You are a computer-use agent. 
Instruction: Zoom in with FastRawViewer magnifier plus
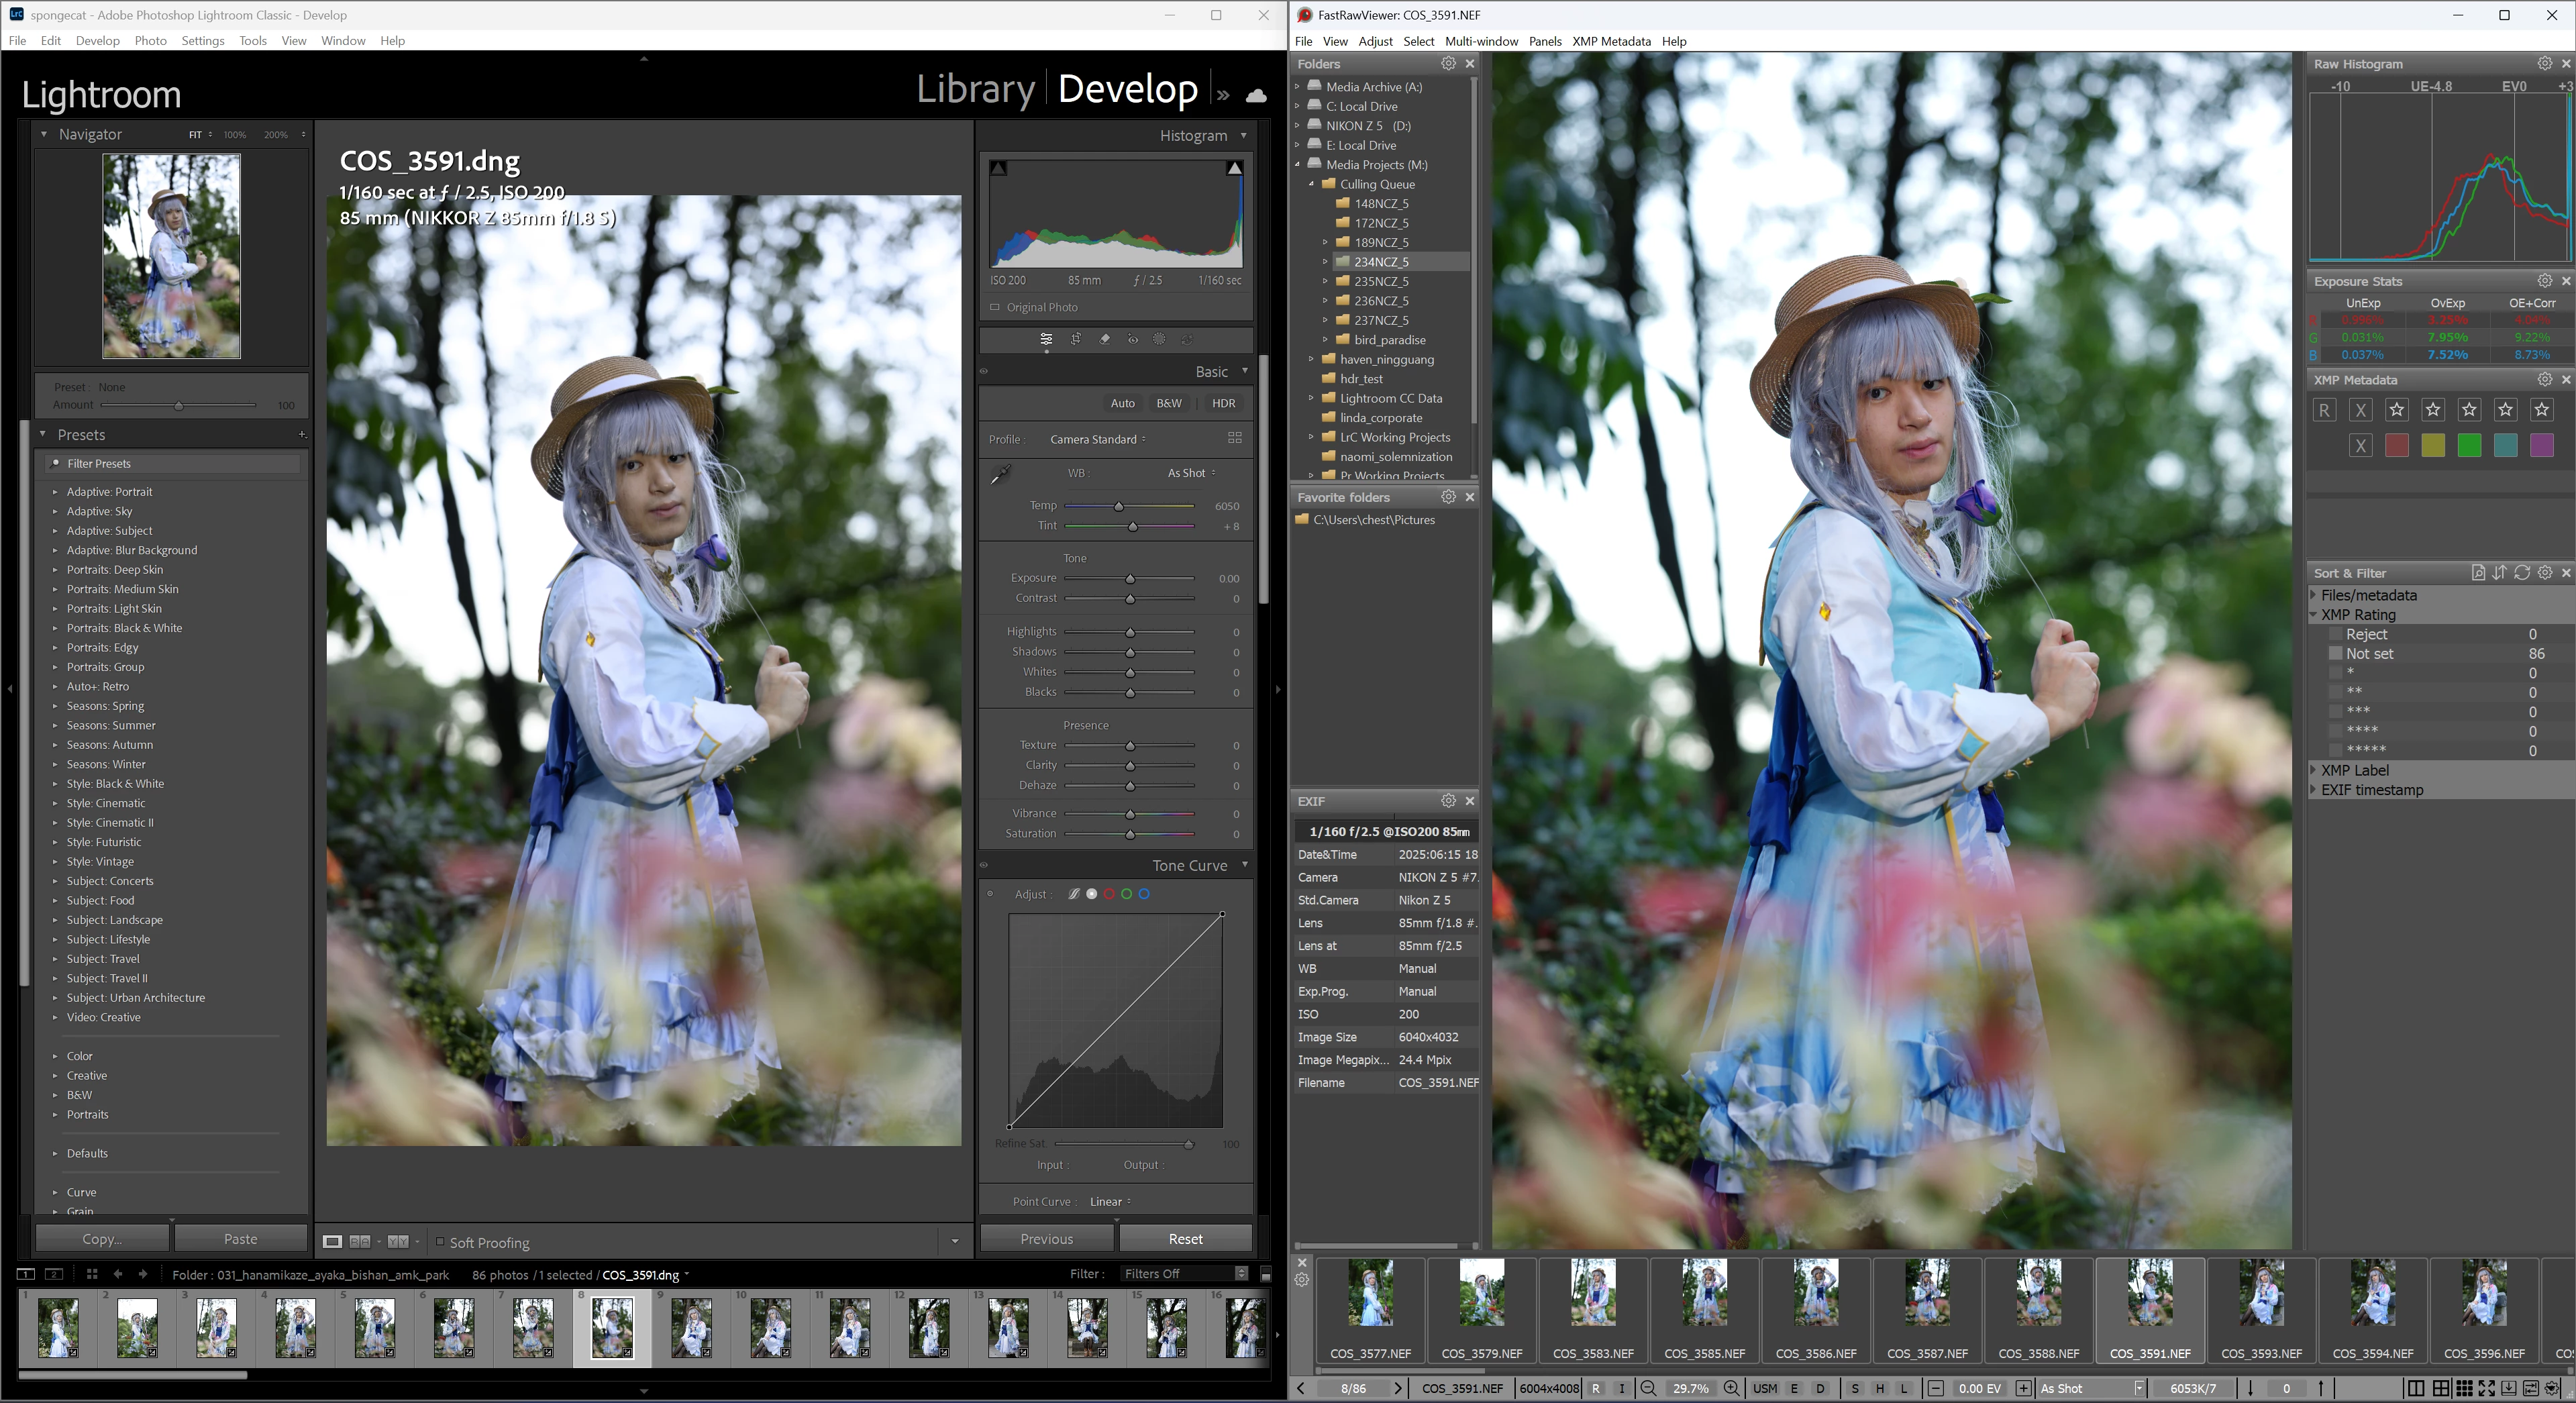1731,1388
